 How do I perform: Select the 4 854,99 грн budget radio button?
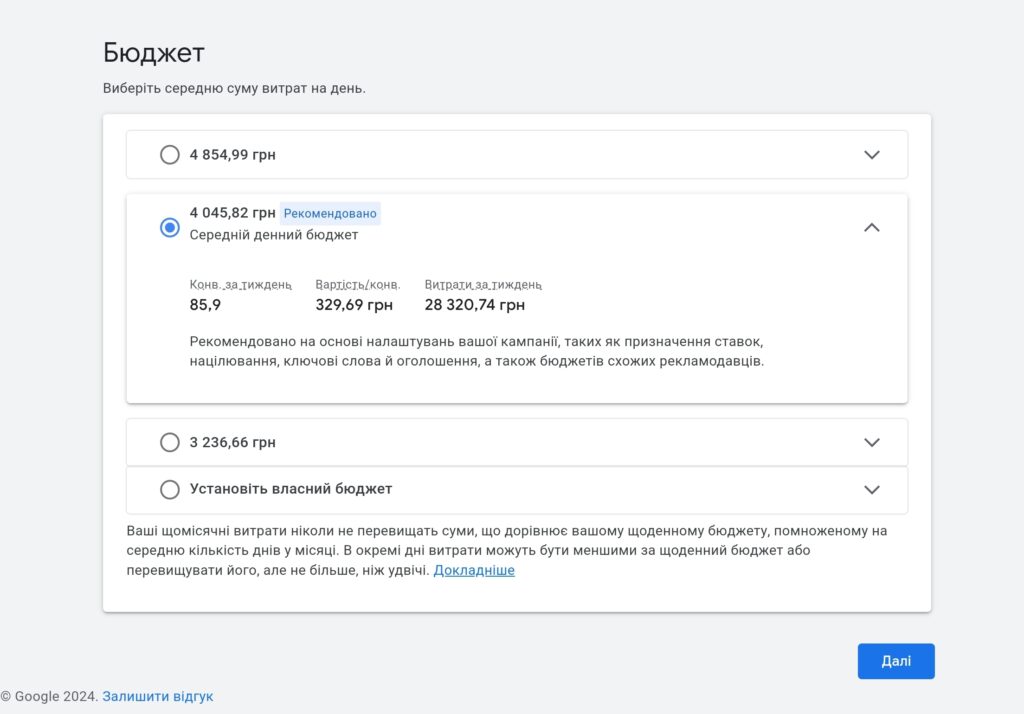click(170, 155)
